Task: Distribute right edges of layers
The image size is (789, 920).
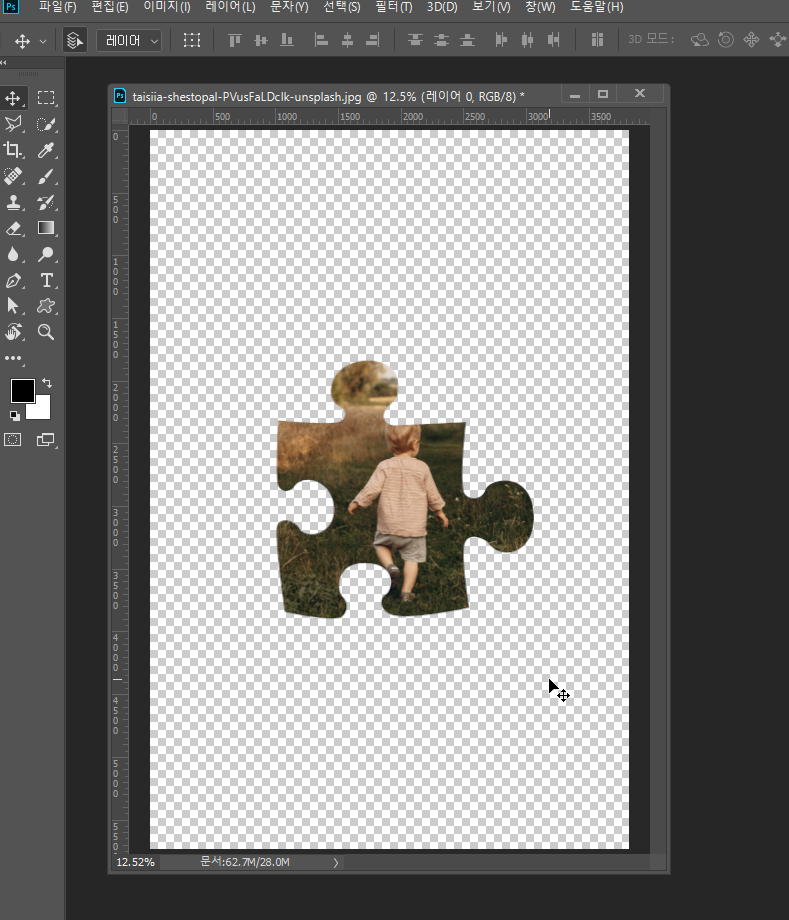Action: pos(553,40)
